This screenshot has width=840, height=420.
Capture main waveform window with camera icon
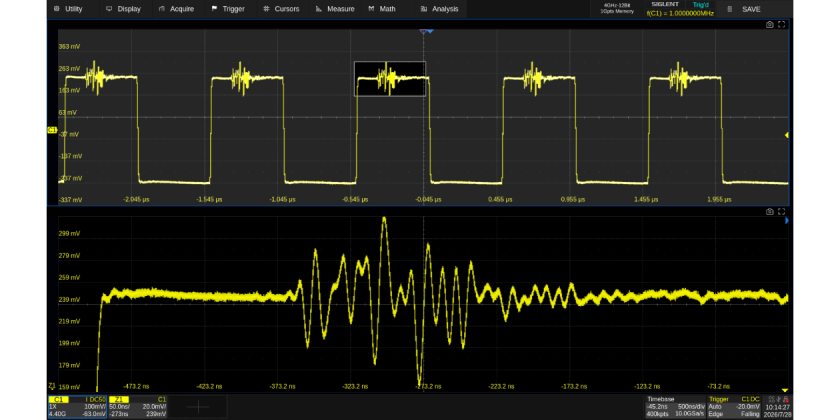770,25
